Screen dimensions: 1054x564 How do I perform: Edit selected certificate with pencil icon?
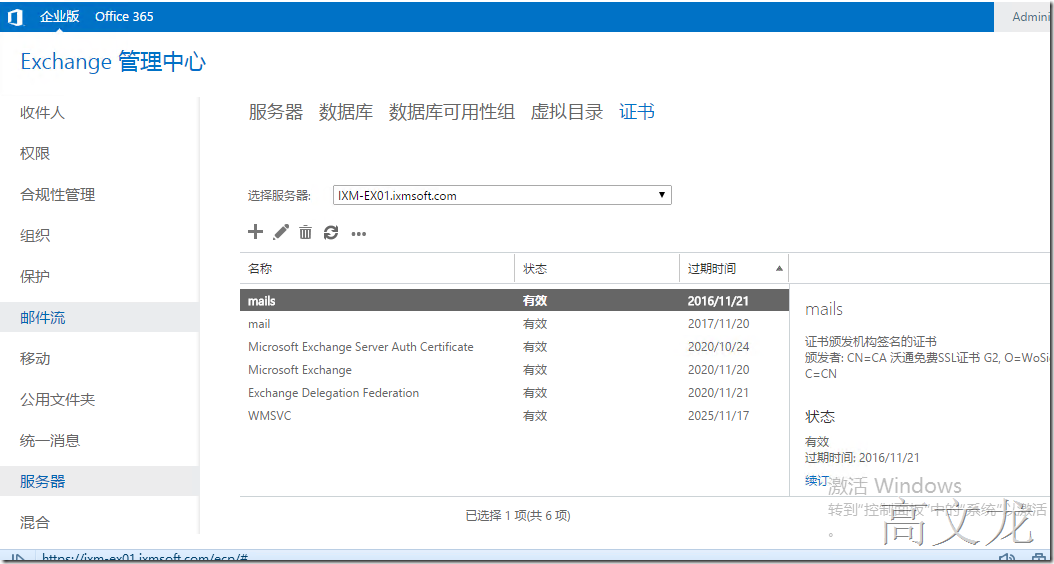[x=281, y=233]
